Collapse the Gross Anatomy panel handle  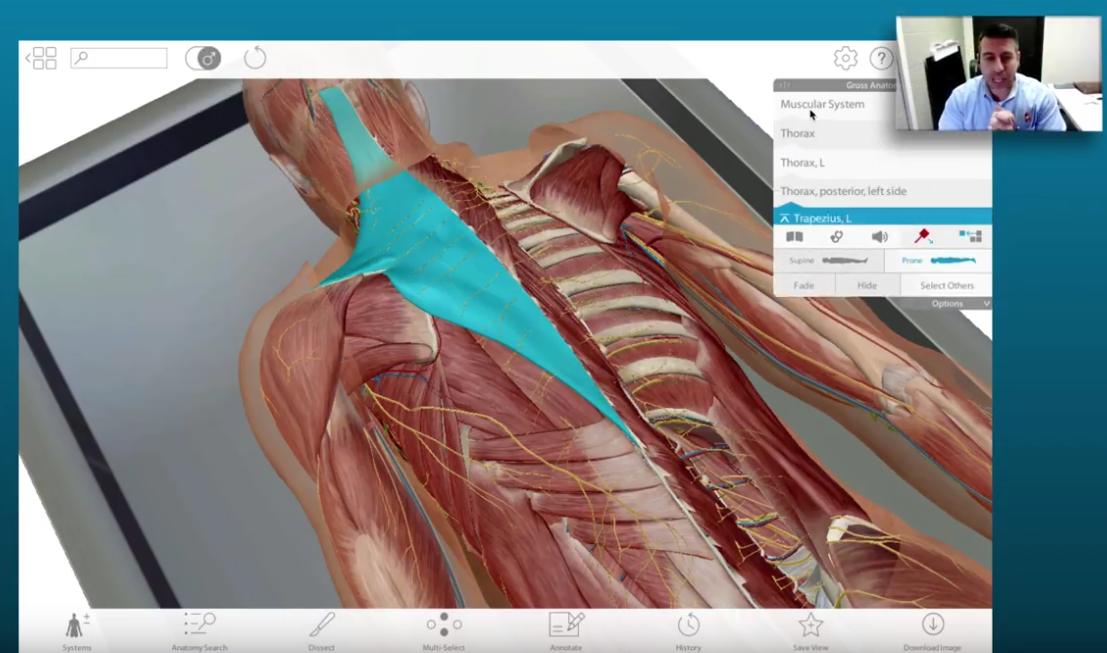784,85
